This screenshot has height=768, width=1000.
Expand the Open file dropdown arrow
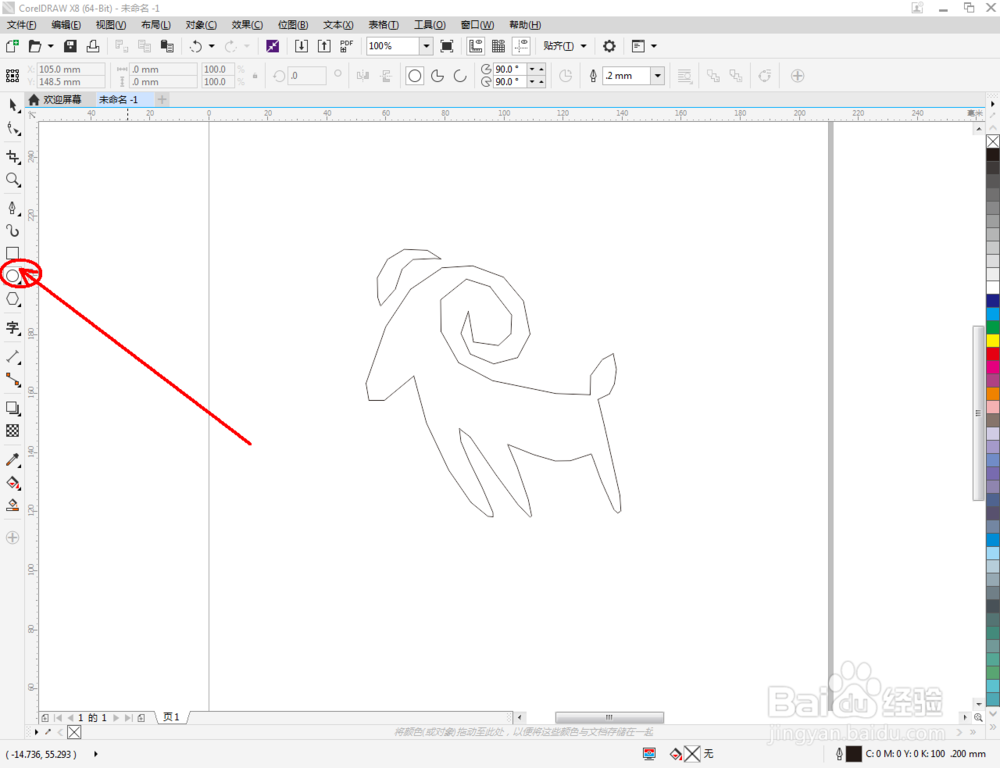click(50, 46)
